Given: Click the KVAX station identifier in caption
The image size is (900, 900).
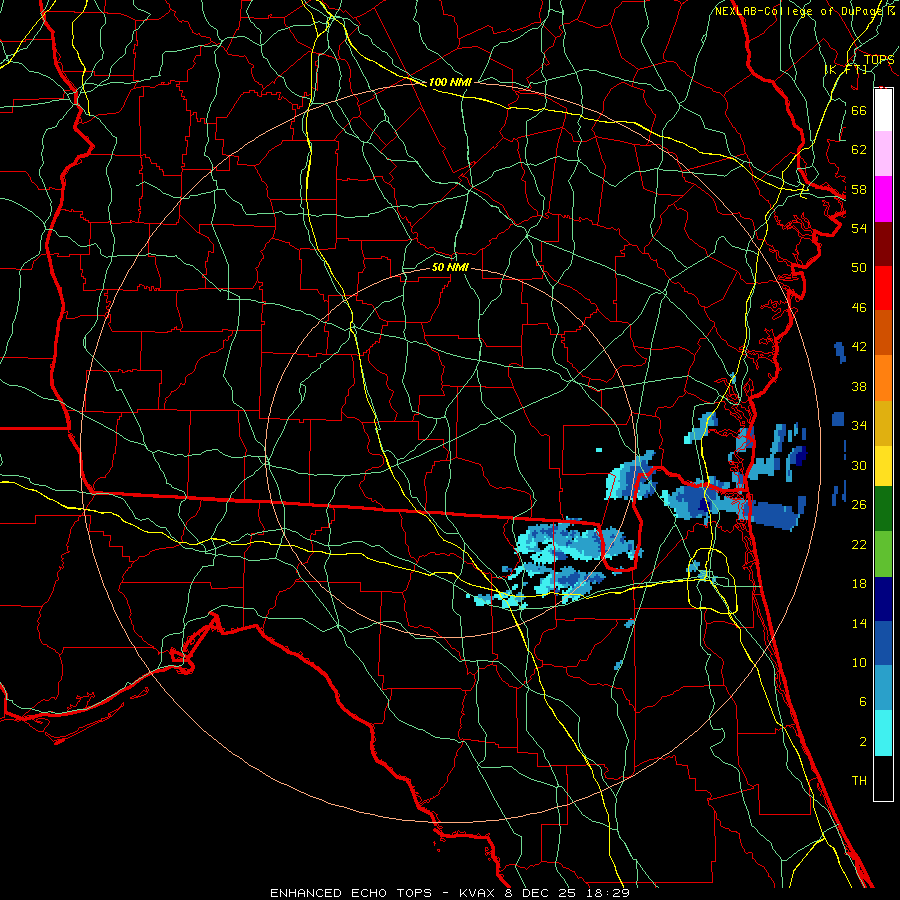Looking at the screenshot, I should pyautogui.click(x=478, y=893).
